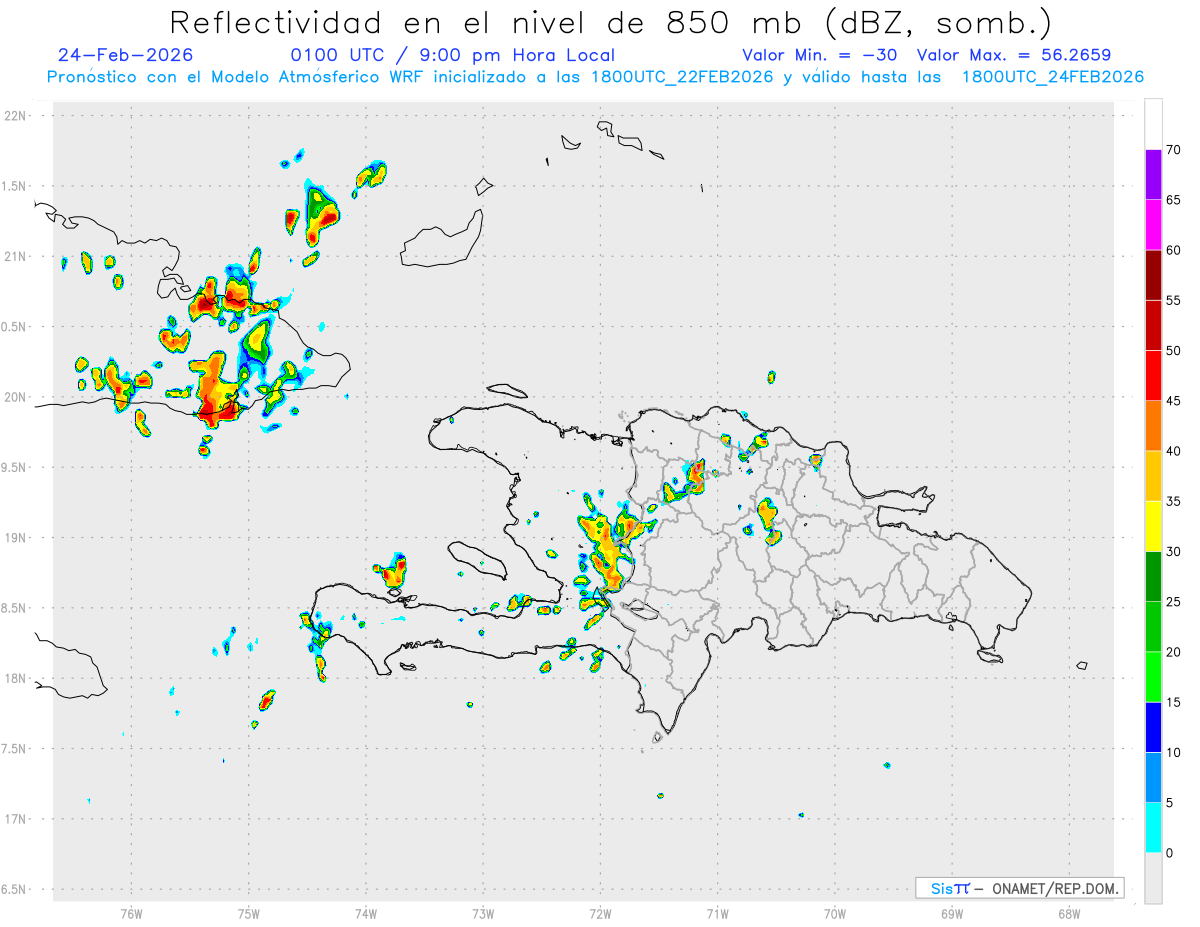This screenshot has height=927, width=1200.
Task: Click the '75W' longitude label
Action: [x=249, y=913]
